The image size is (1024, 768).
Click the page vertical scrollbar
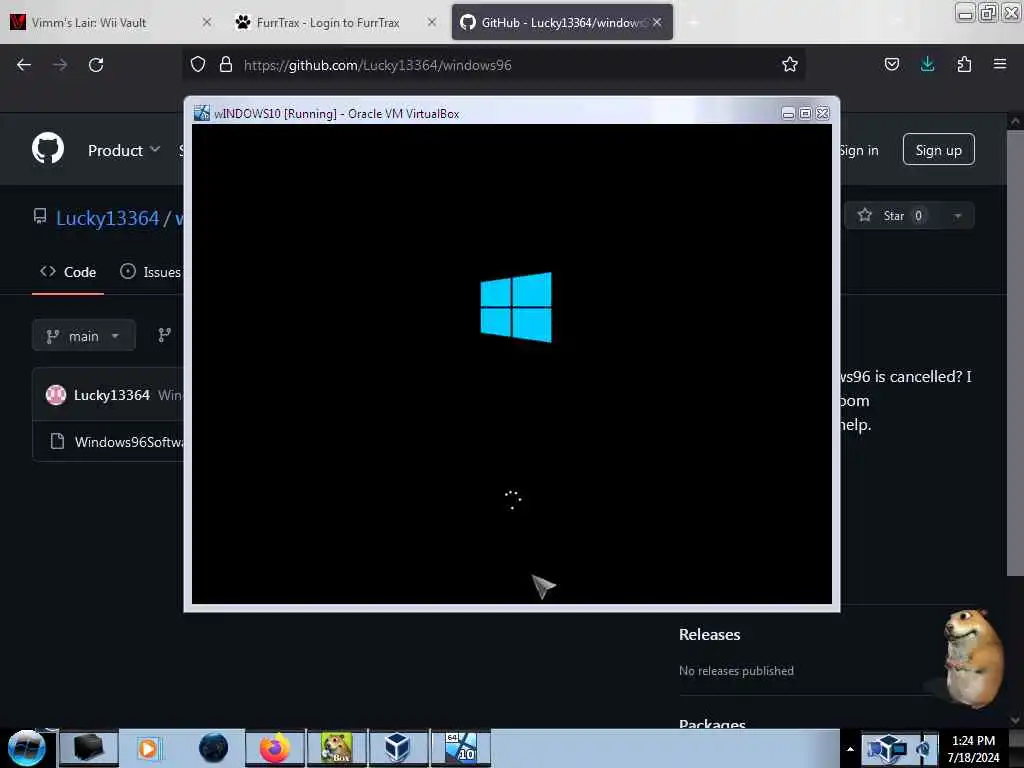click(1015, 353)
